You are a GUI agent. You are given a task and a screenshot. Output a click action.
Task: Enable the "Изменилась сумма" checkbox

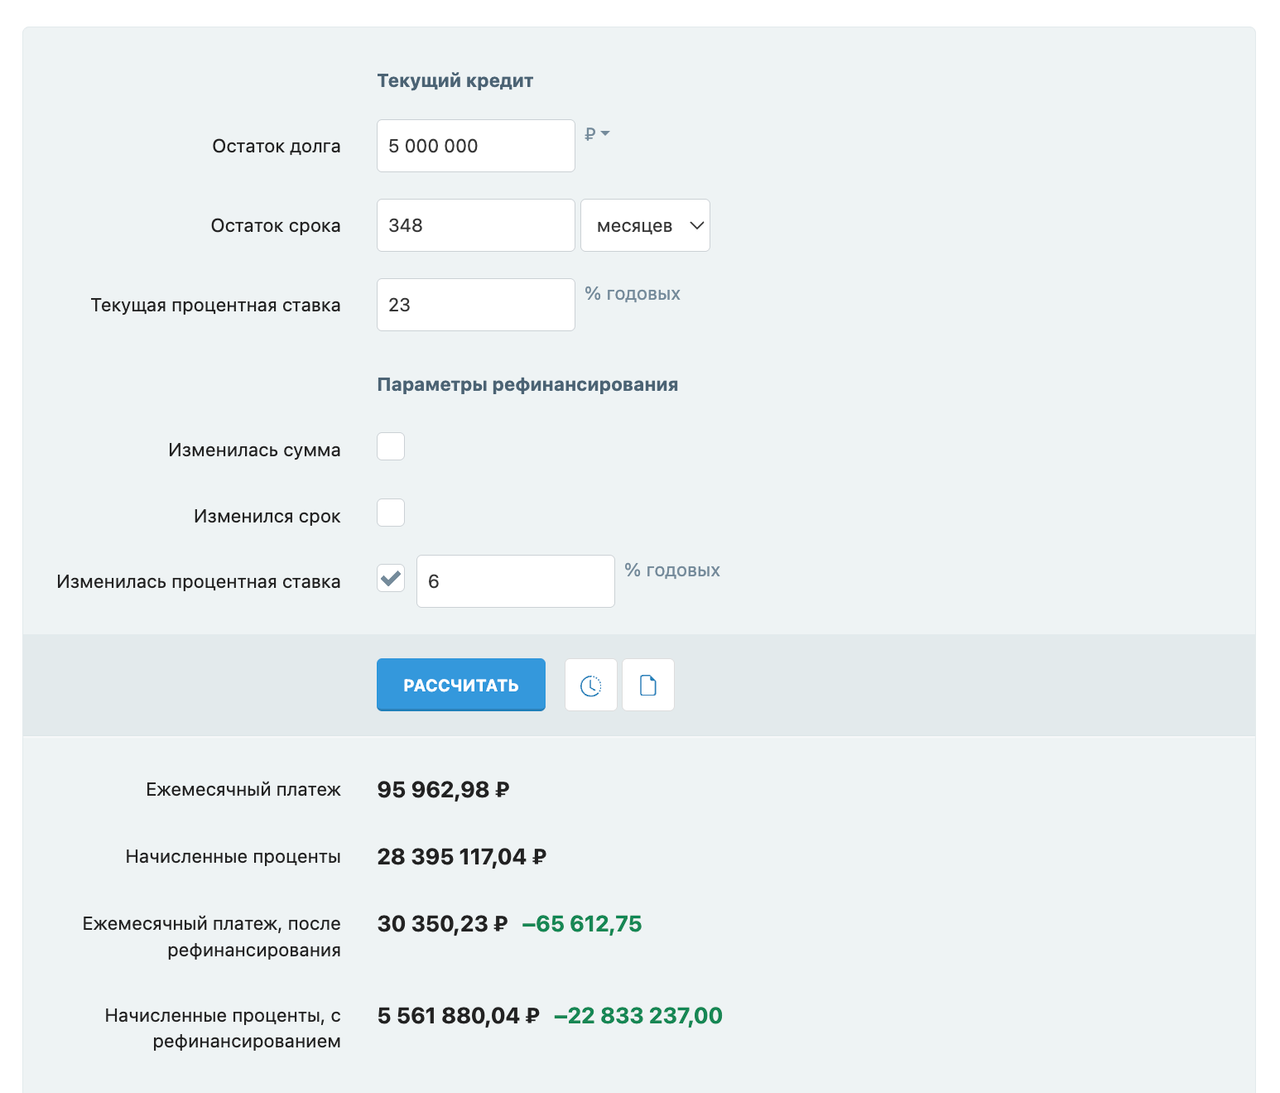coord(390,446)
